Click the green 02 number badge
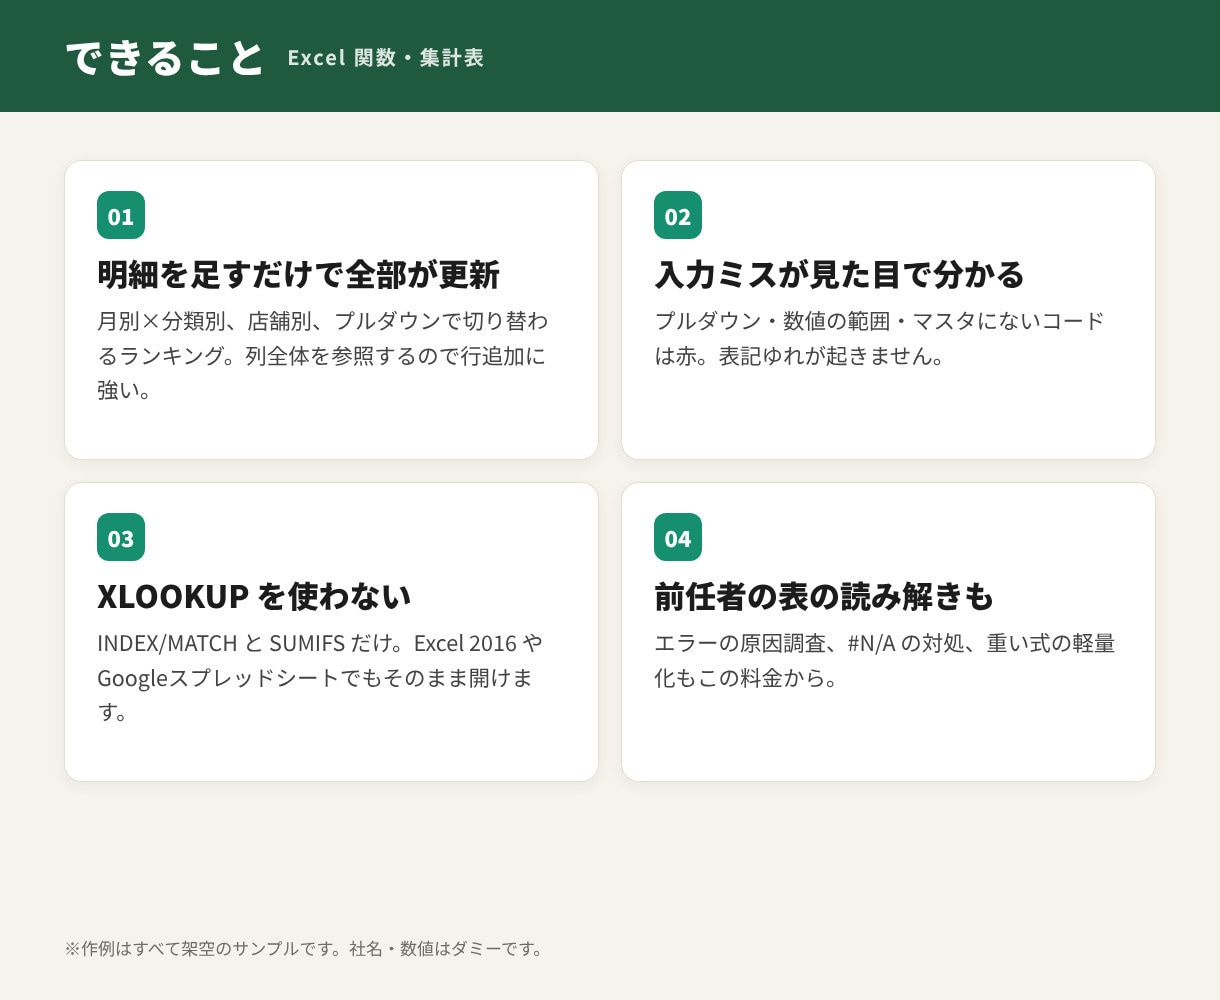The height and width of the screenshot is (1000, 1220). coord(678,215)
